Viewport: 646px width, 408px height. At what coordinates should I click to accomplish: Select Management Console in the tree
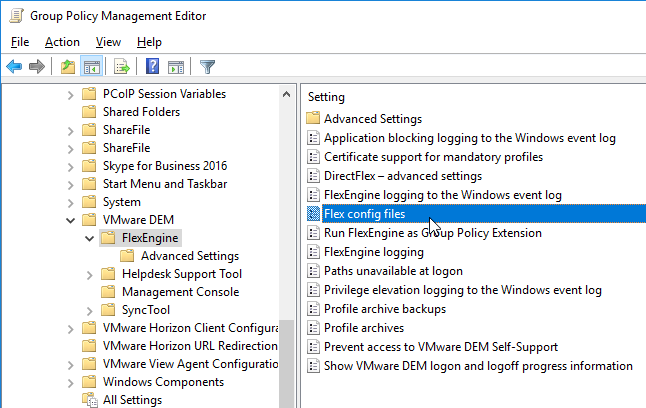click(180, 292)
